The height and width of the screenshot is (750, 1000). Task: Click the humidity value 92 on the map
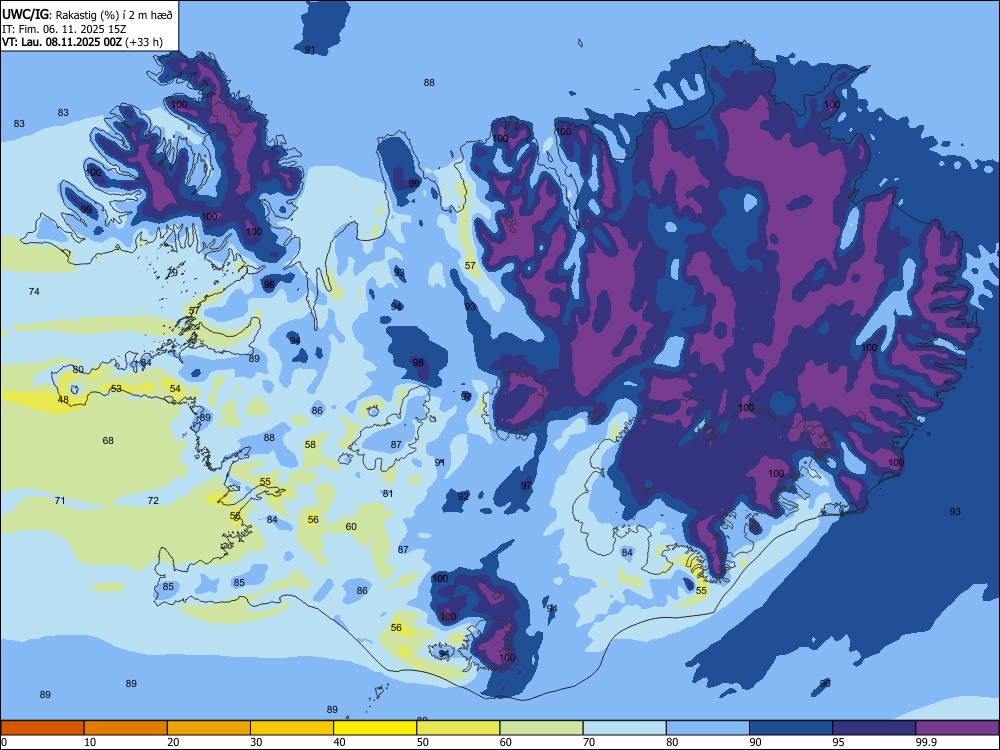click(x=464, y=497)
